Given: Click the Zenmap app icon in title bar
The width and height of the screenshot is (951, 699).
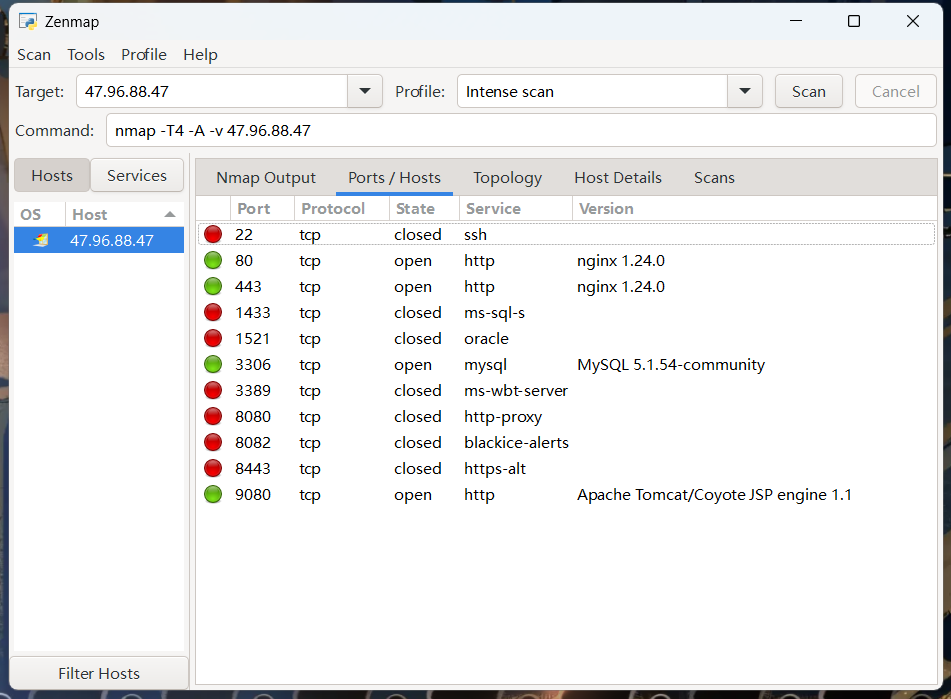Looking at the screenshot, I should [x=28, y=22].
